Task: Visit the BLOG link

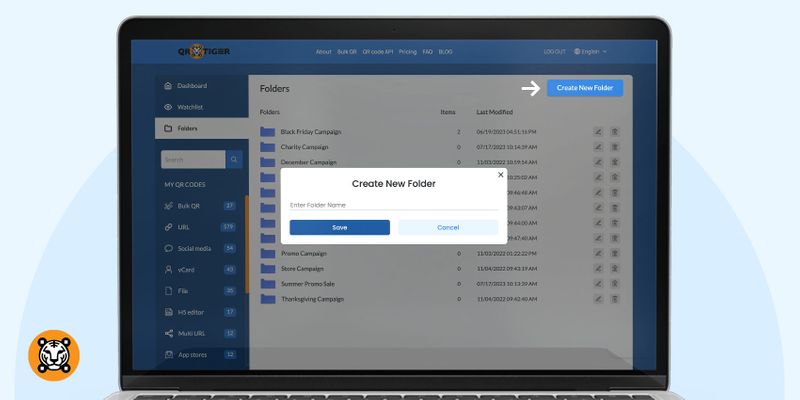Action: [445, 52]
